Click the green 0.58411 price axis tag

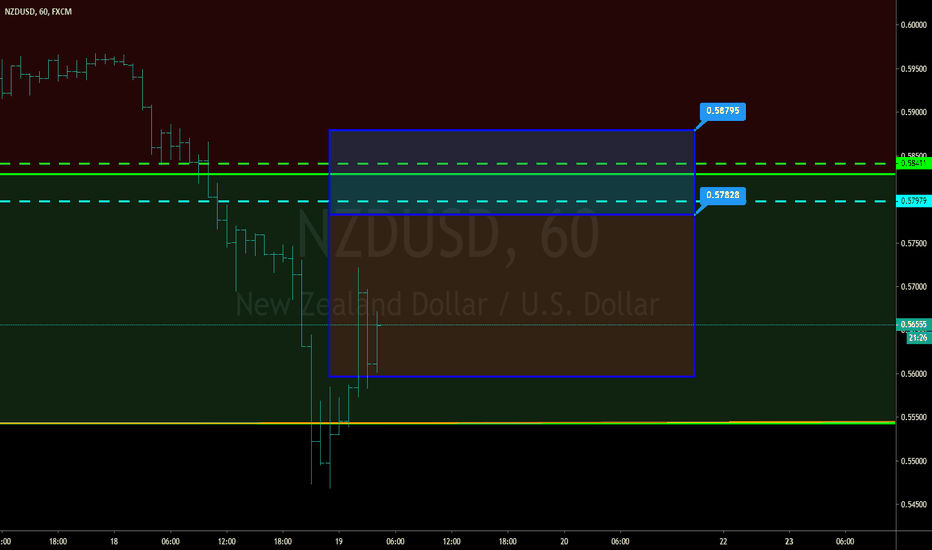tap(914, 163)
